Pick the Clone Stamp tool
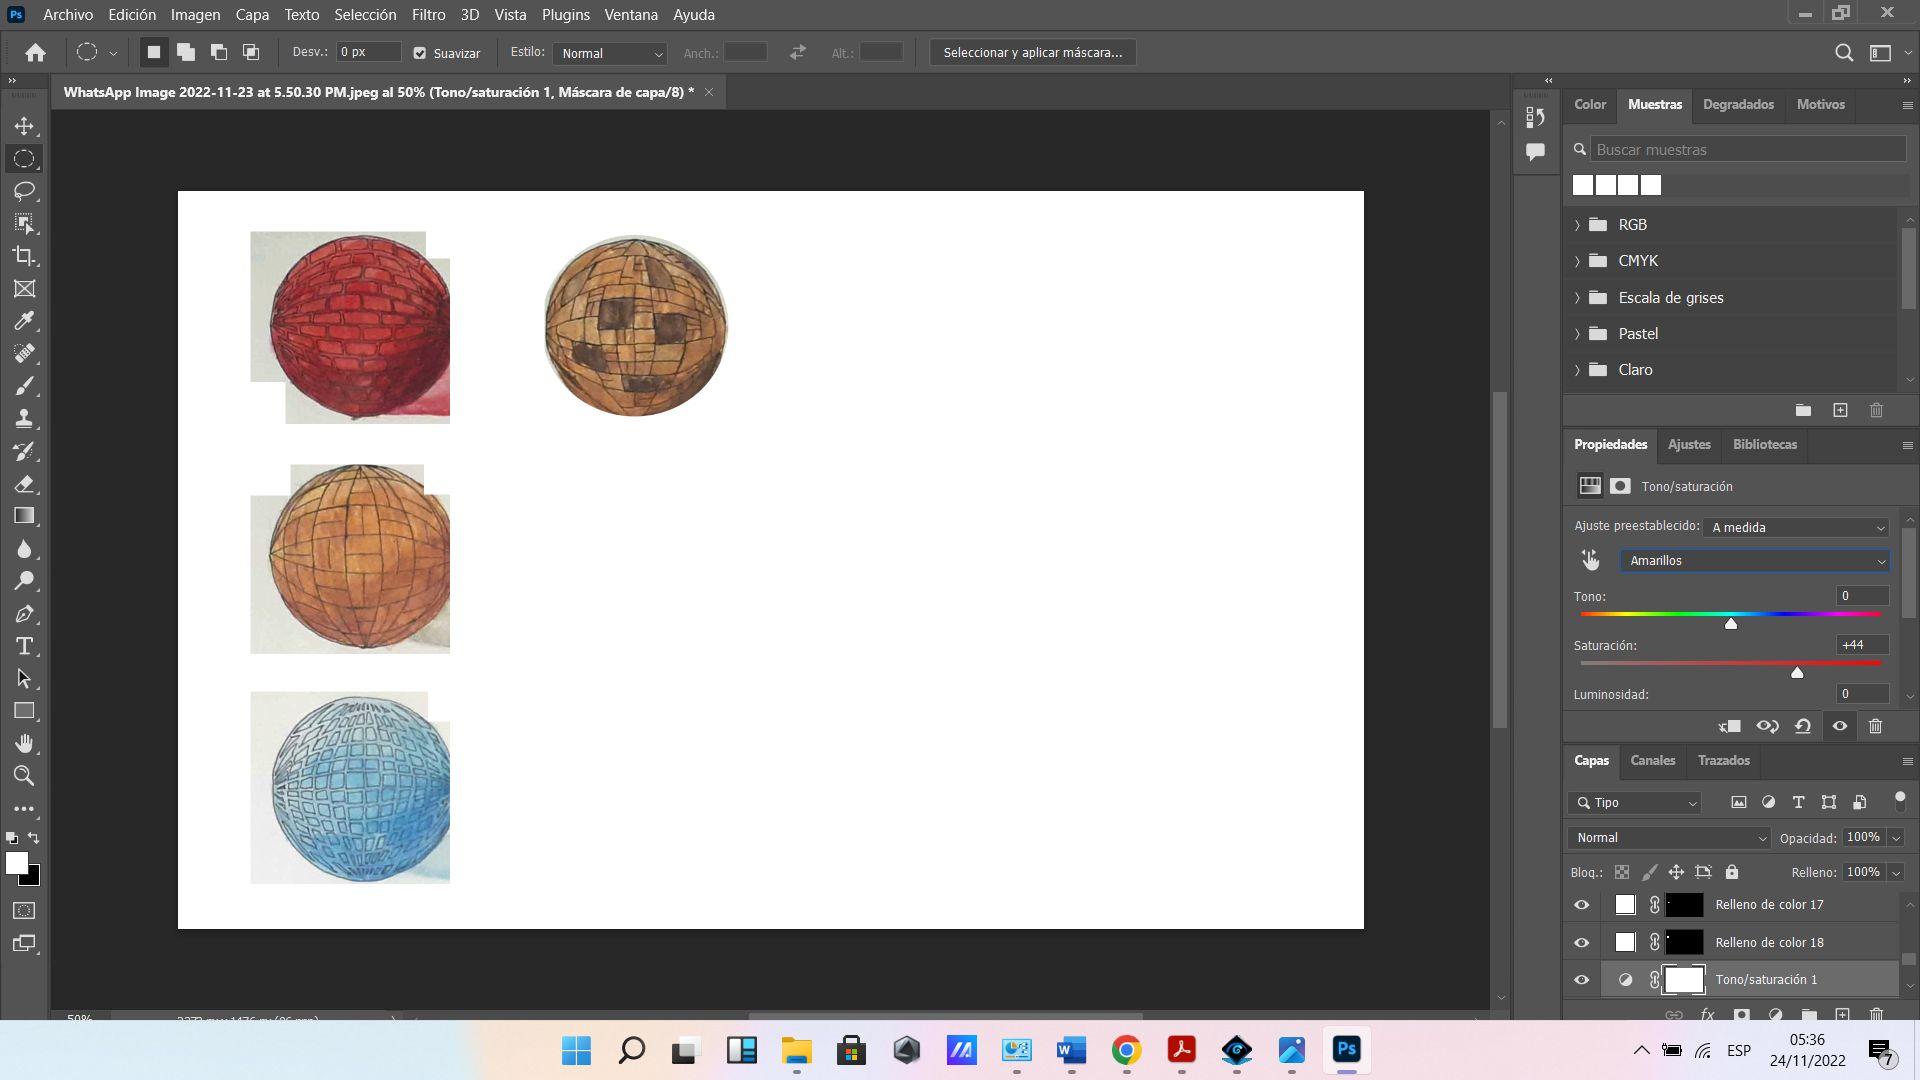 tap(24, 418)
